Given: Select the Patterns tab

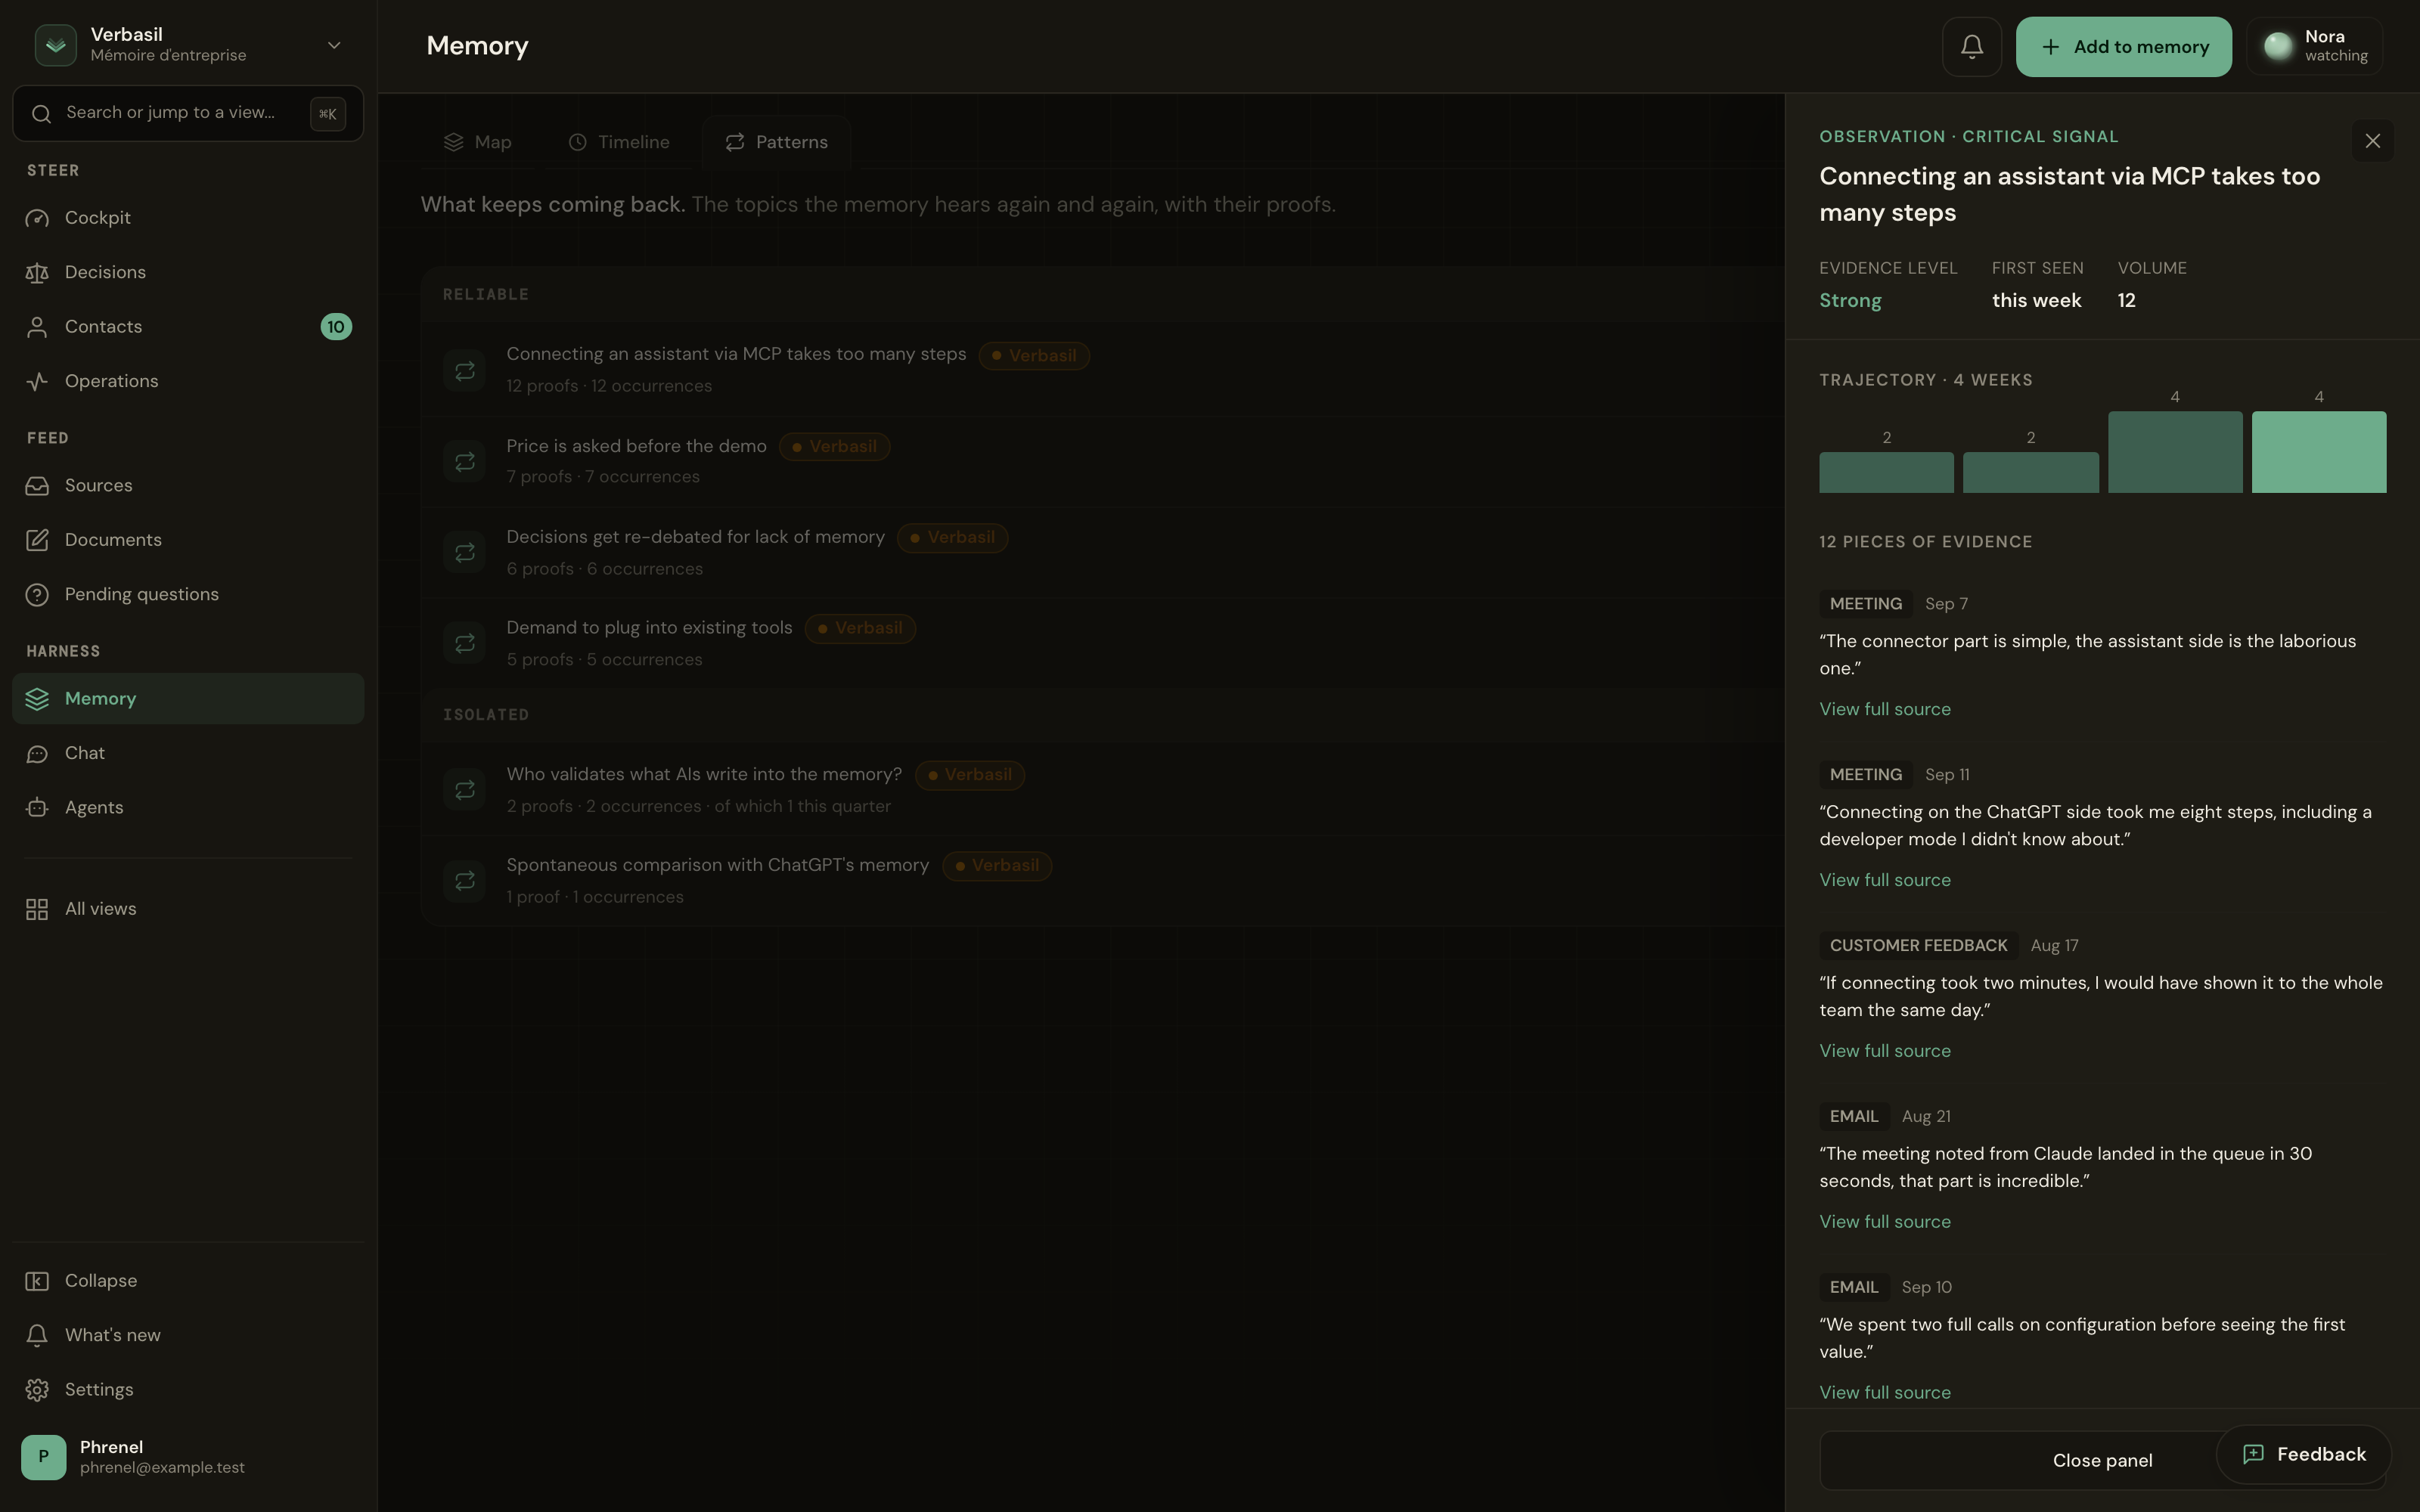Looking at the screenshot, I should click(x=777, y=142).
